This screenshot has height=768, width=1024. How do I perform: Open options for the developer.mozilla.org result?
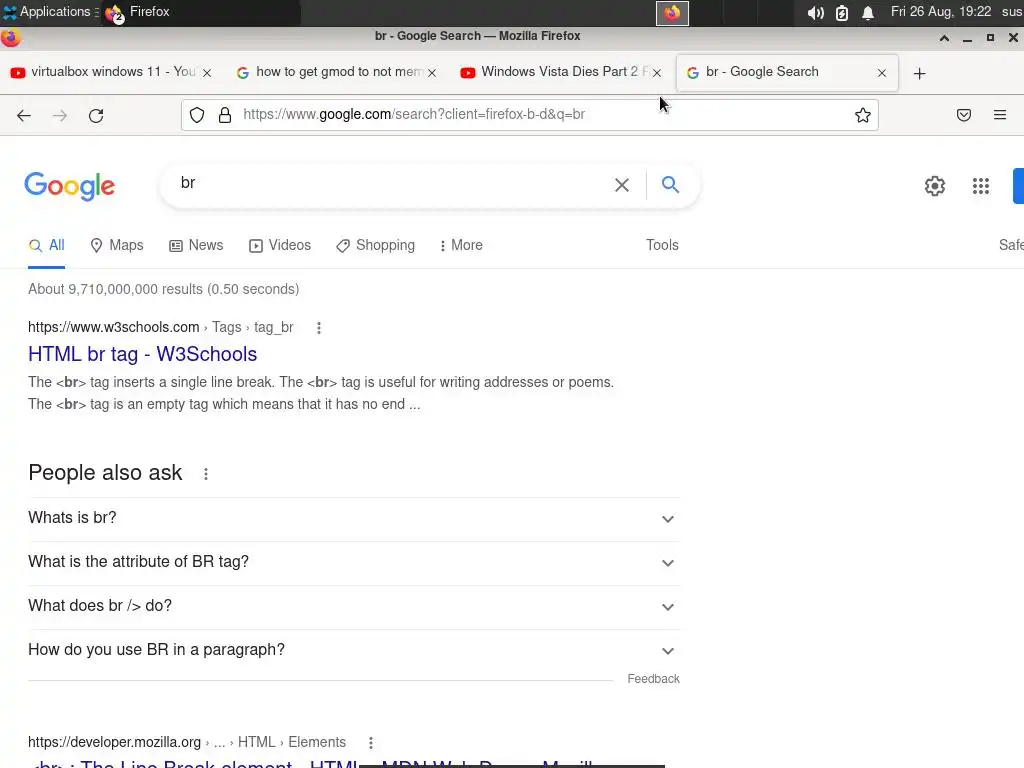click(x=370, y=743)
